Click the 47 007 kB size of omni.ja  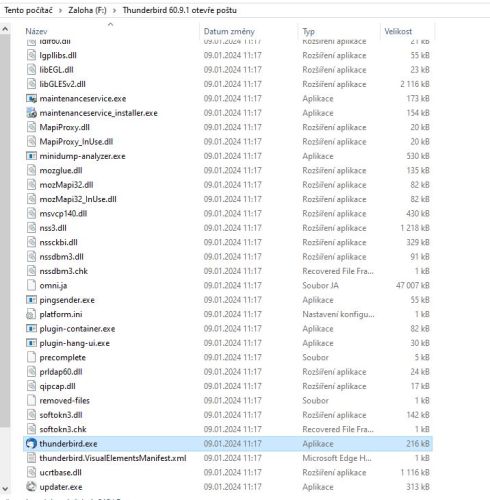[x=412, y=285]
